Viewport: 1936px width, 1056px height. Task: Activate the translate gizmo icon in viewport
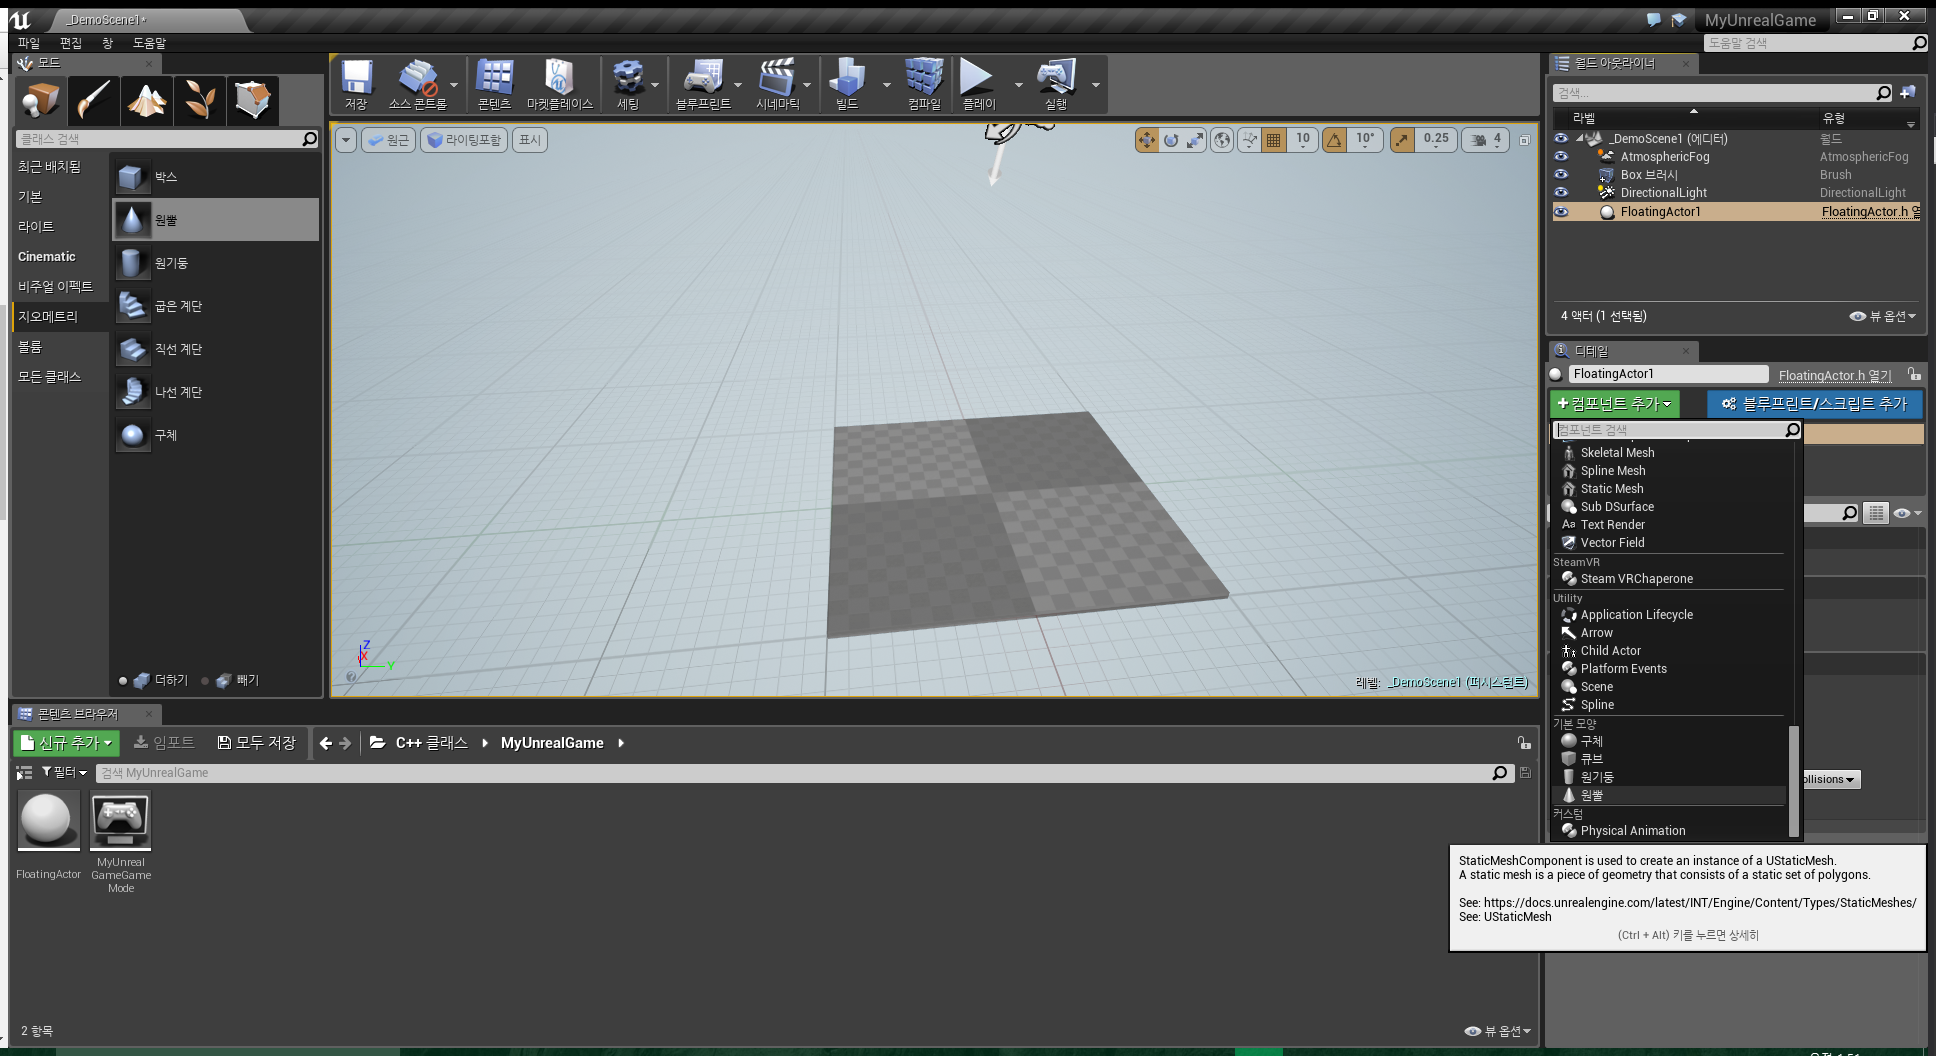coord(1146,140)
